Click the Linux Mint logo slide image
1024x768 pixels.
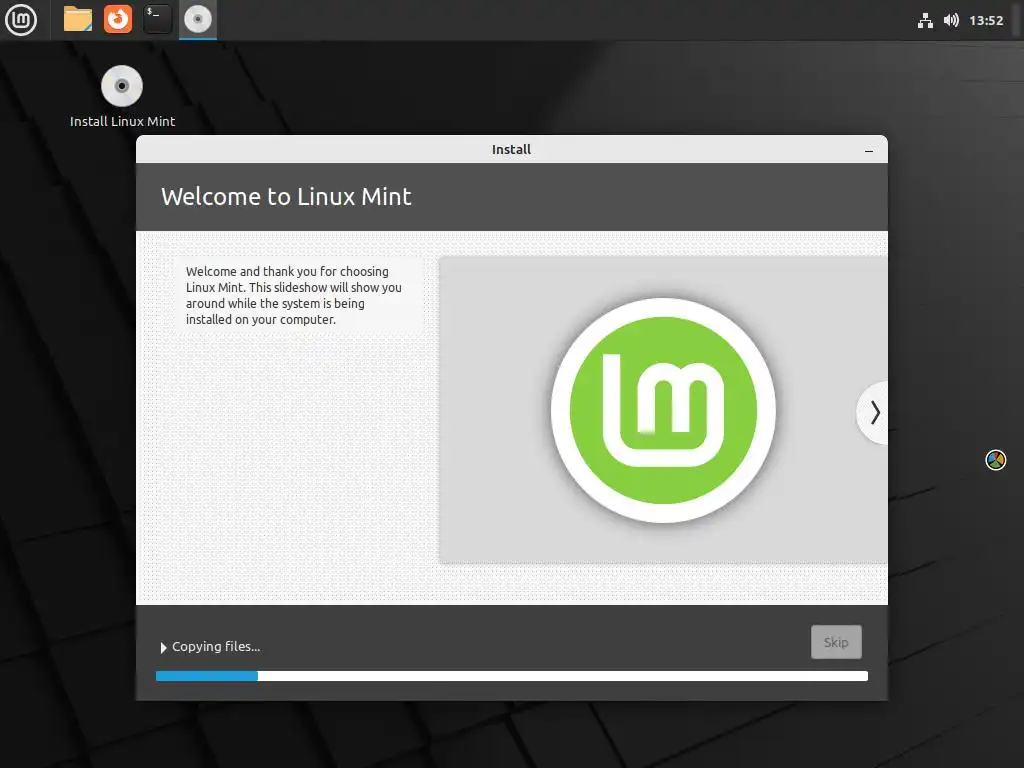click(663, 410)
